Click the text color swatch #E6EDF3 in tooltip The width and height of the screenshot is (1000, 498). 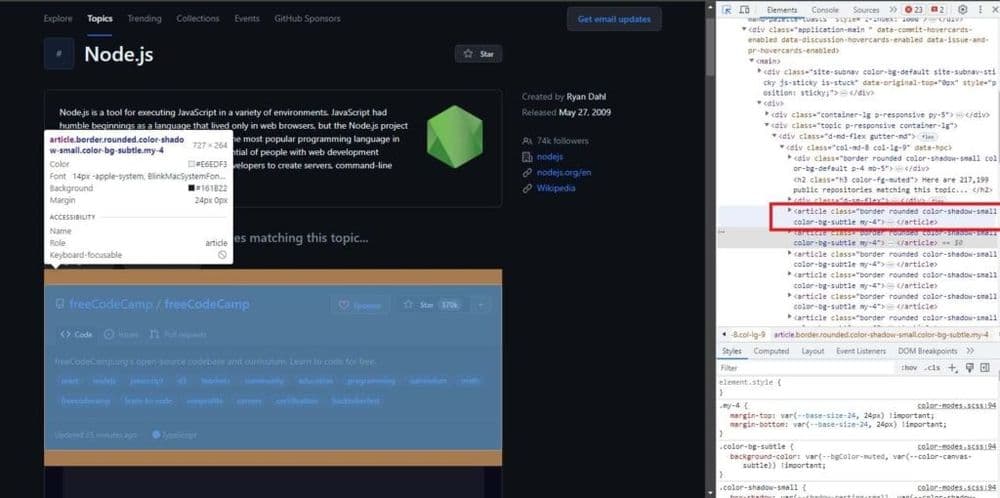[191, 165]
